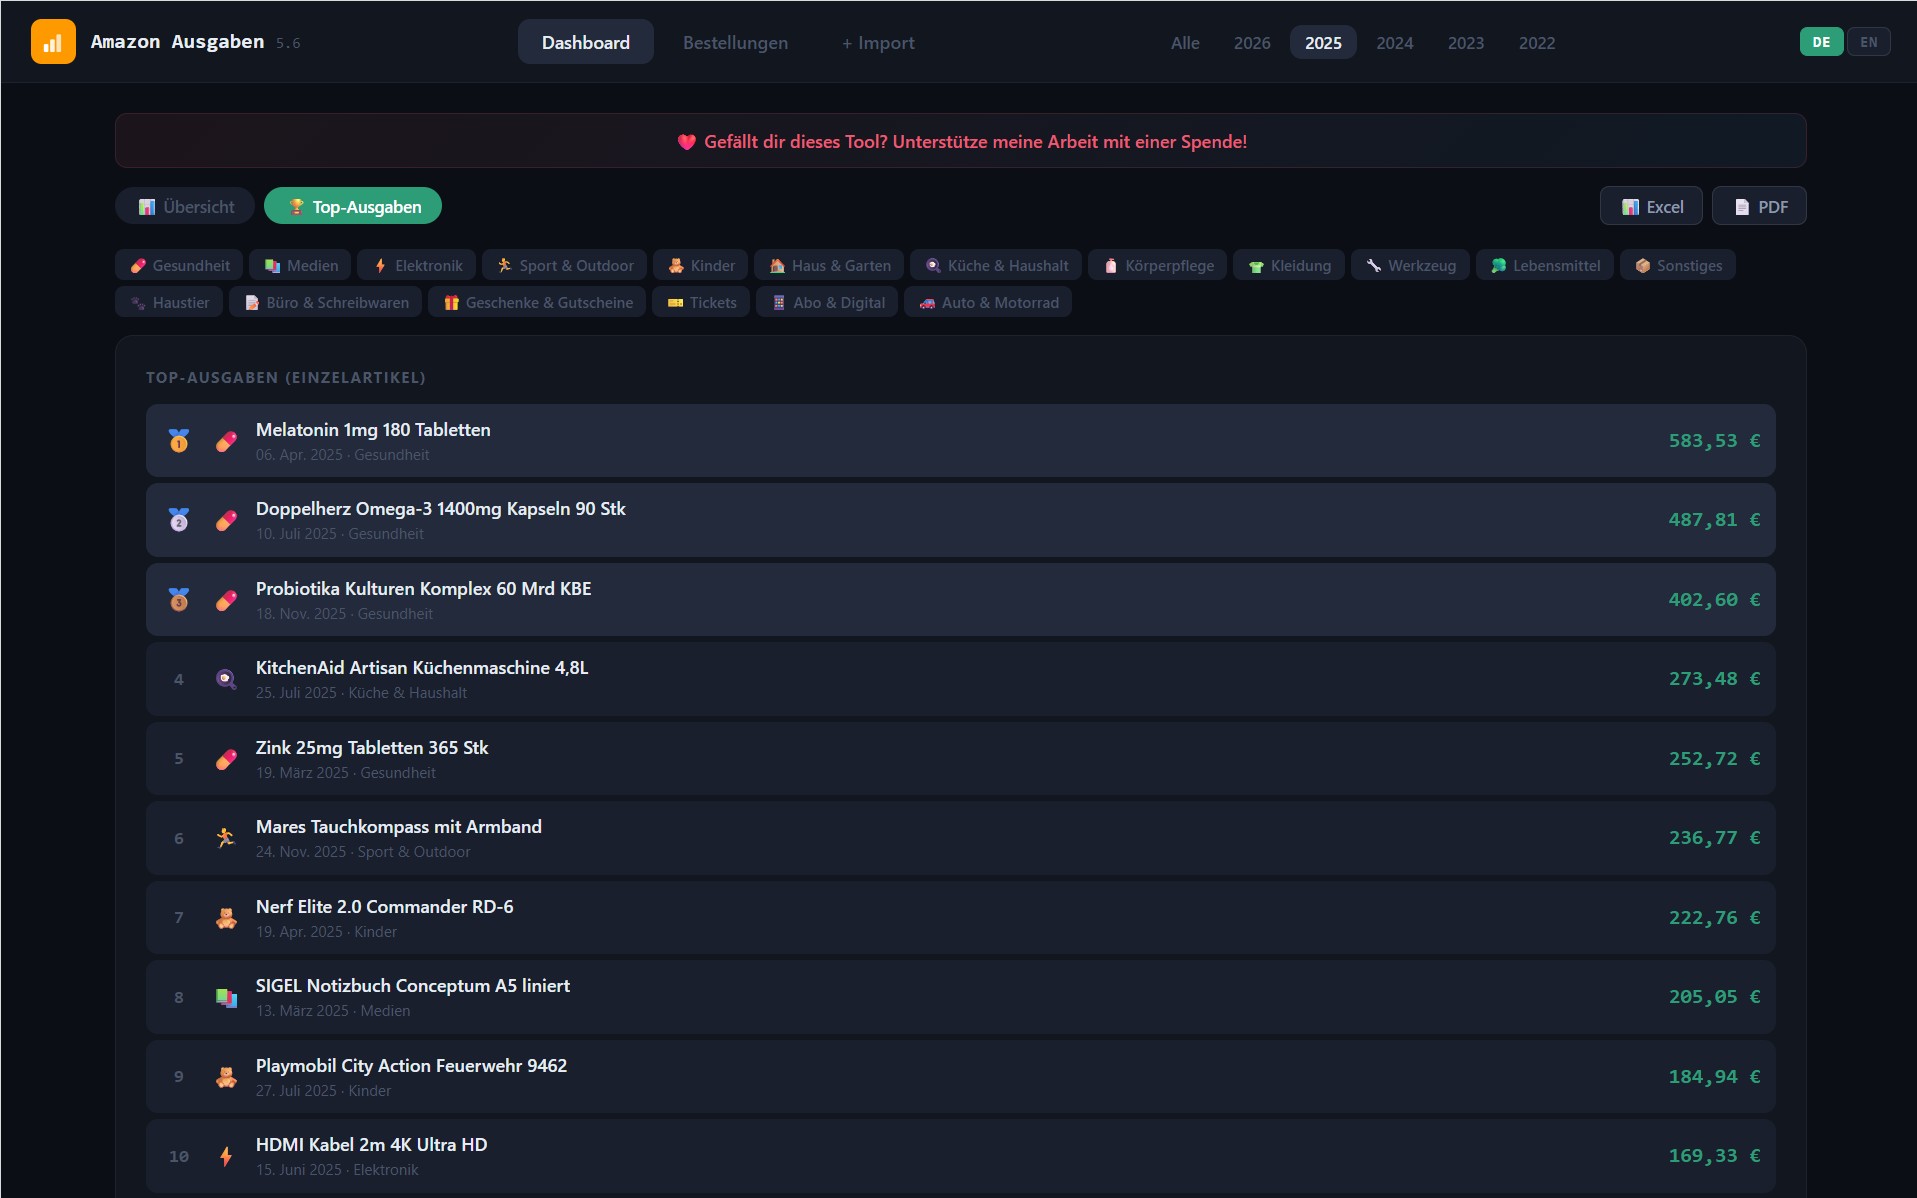This screenshot has height=1198, width=1917.
Task: Click the teddy icon beside Playmobil City Action
Action: pyautogui.click(x=227, y=1077)
